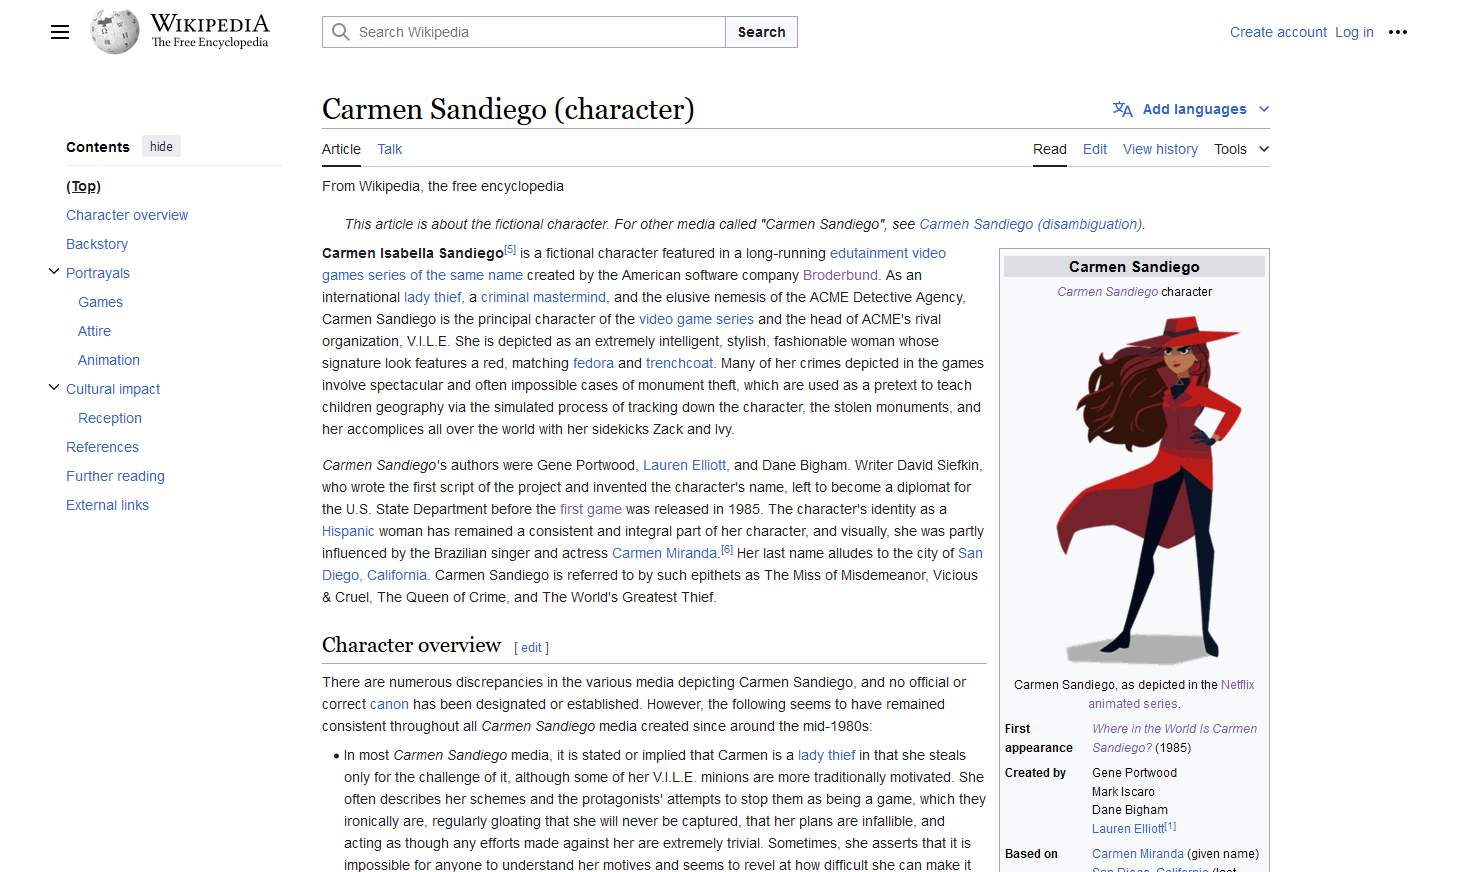
Task: Click the 'Dane Bigham' creator name in infobox
Action: (x=1130, y=810)
